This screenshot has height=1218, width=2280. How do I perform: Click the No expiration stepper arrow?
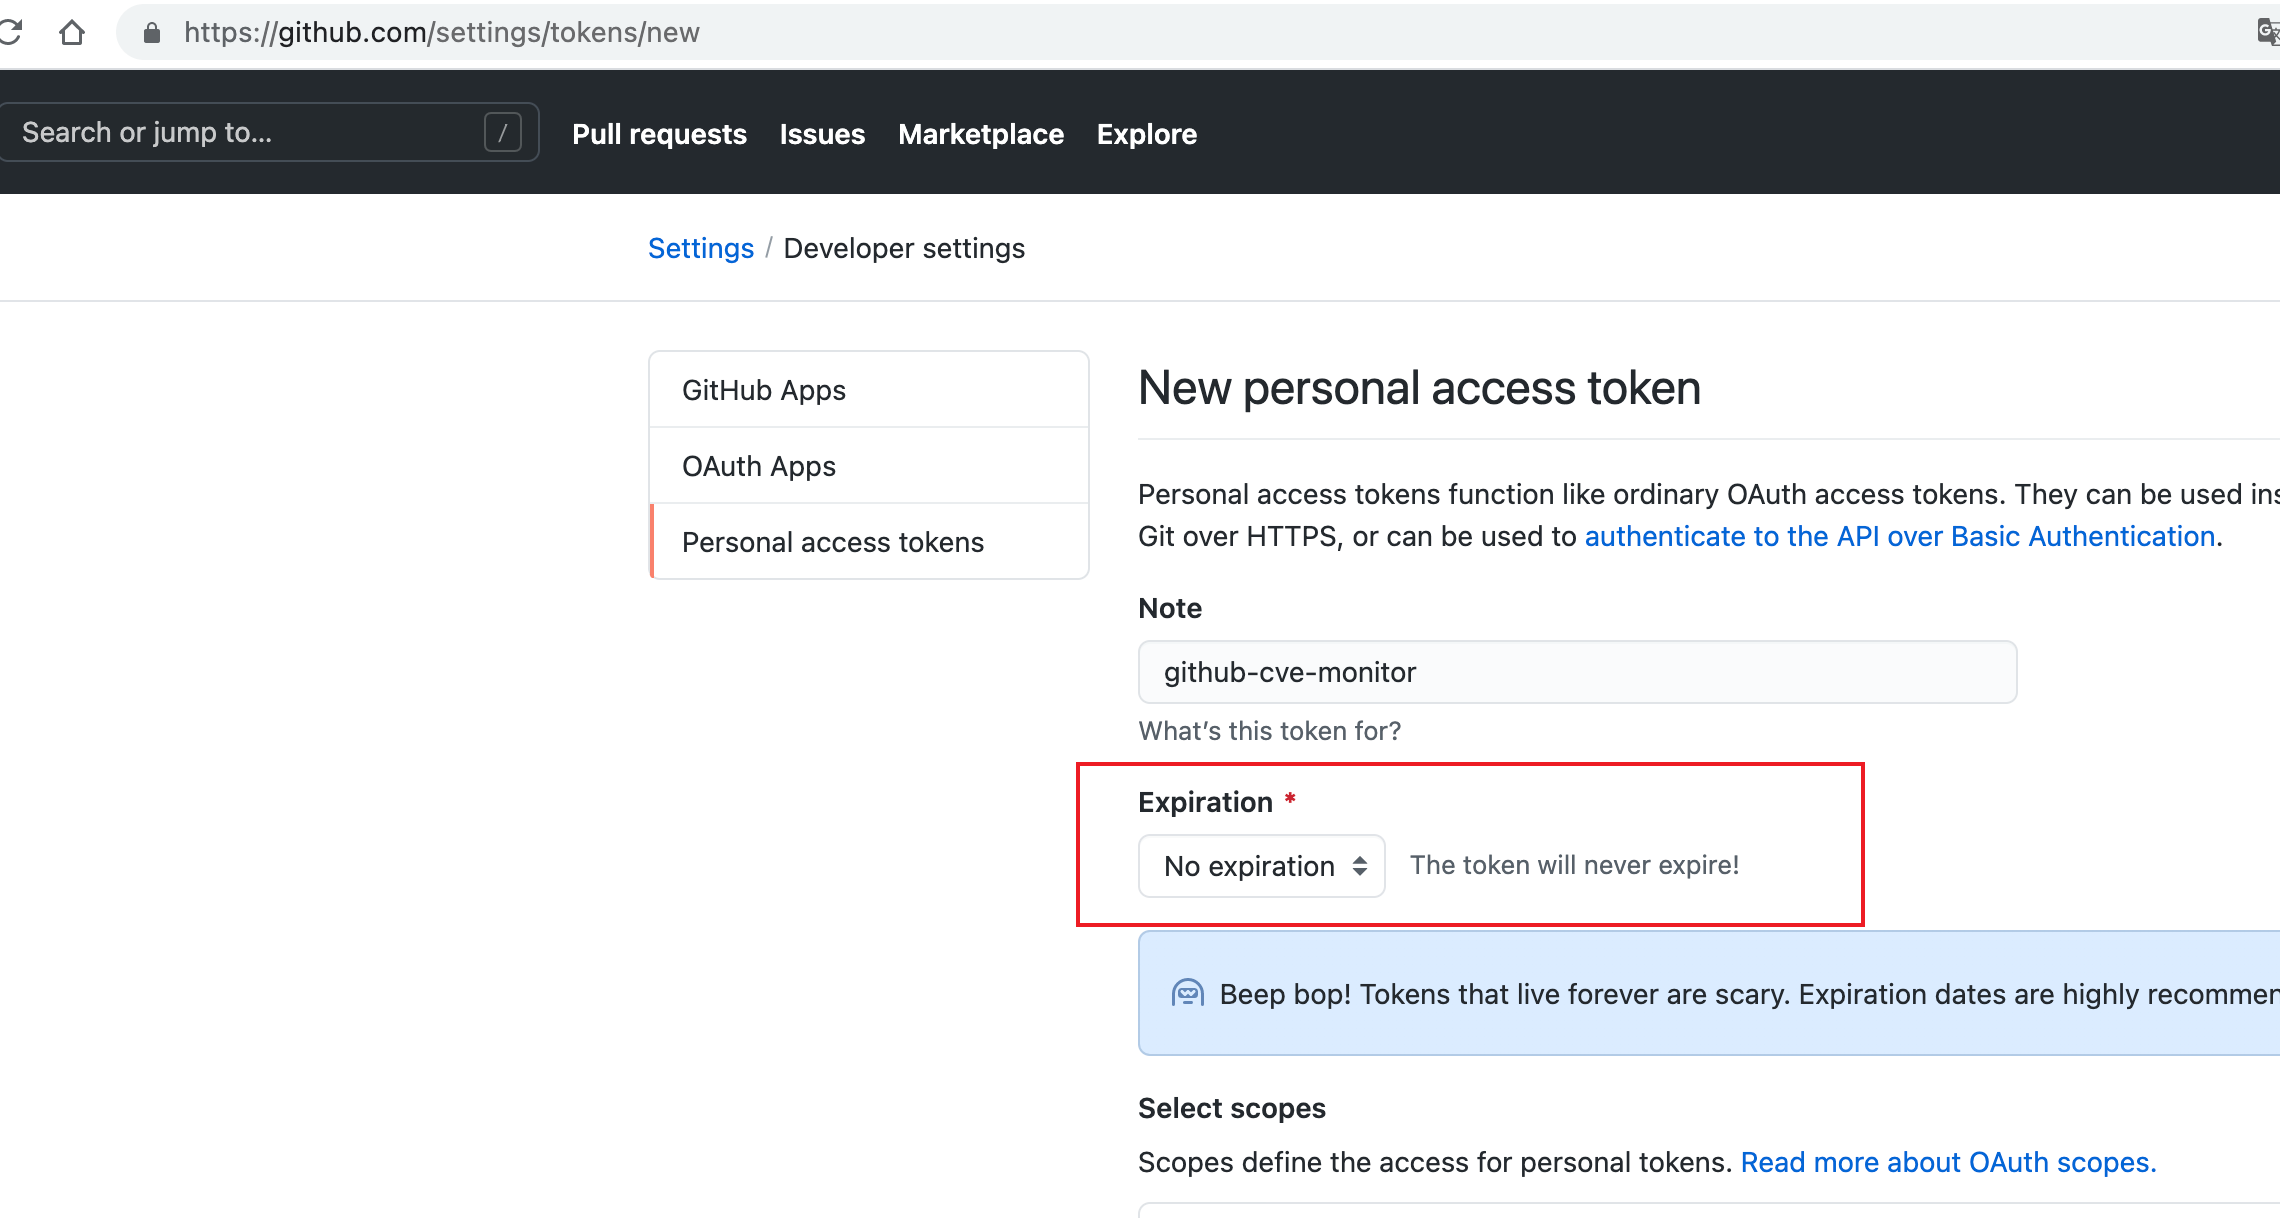pos(1359,864)
